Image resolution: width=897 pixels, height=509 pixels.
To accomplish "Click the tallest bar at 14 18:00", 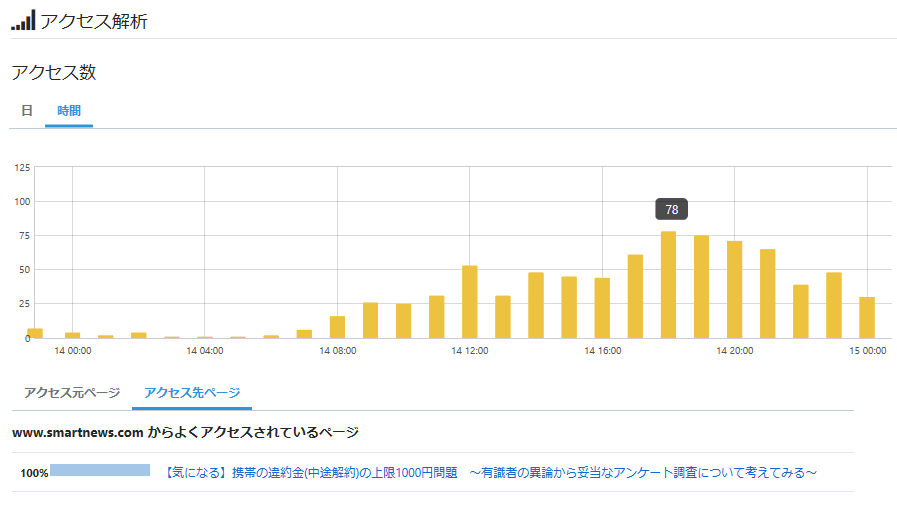I will click(x=668, y=285).
